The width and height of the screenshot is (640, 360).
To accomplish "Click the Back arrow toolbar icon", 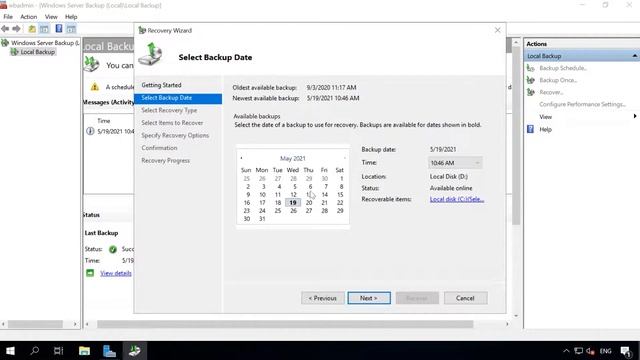I will (5, 29).
